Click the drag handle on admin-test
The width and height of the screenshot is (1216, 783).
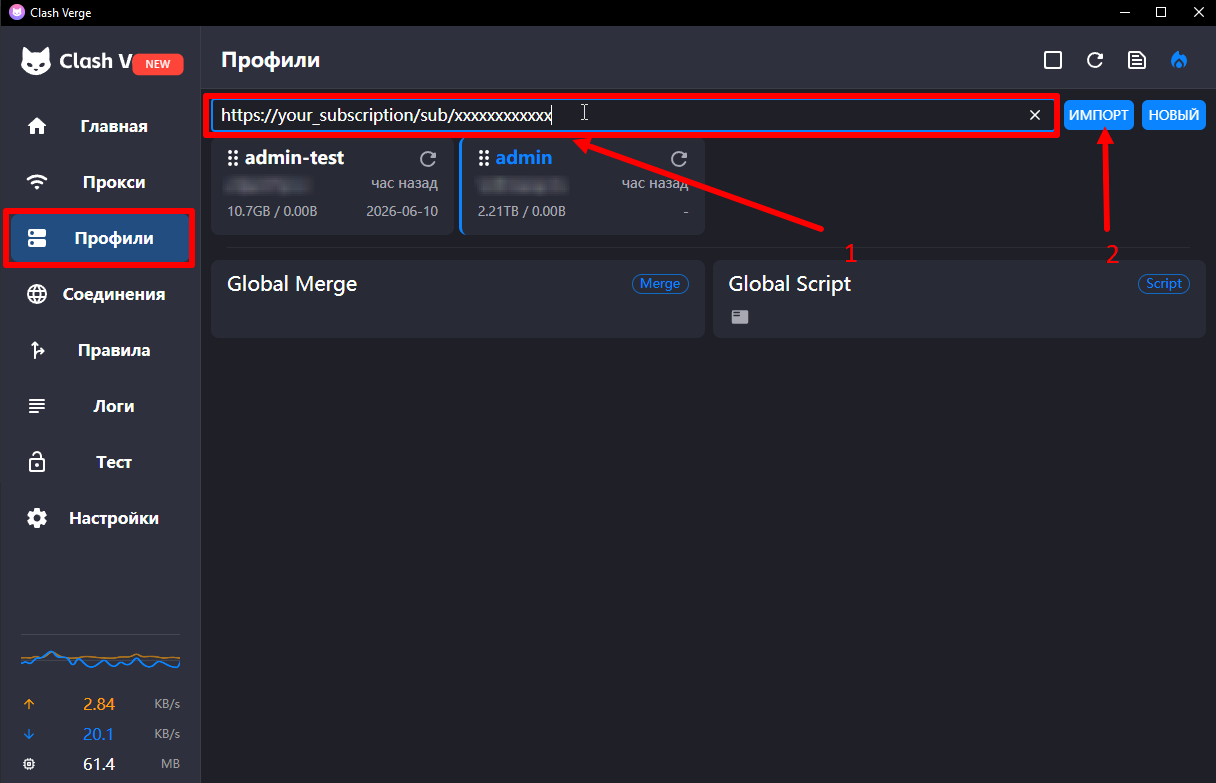233,158
